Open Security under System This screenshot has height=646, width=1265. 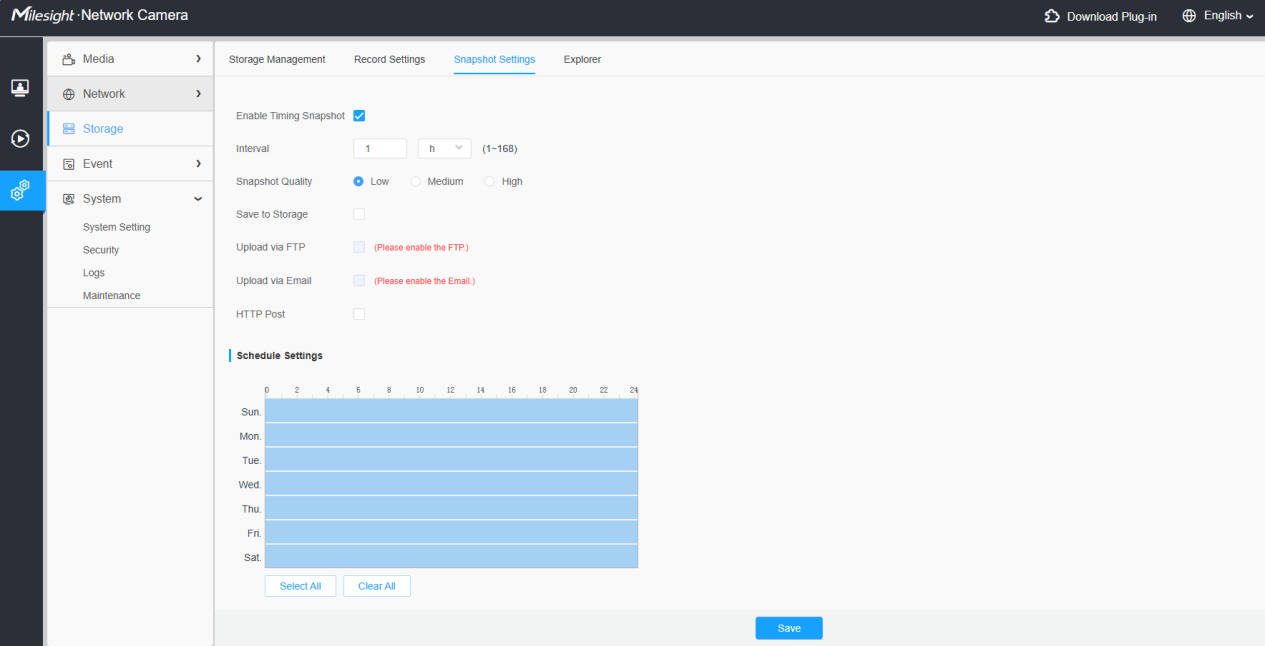[101, 250]
